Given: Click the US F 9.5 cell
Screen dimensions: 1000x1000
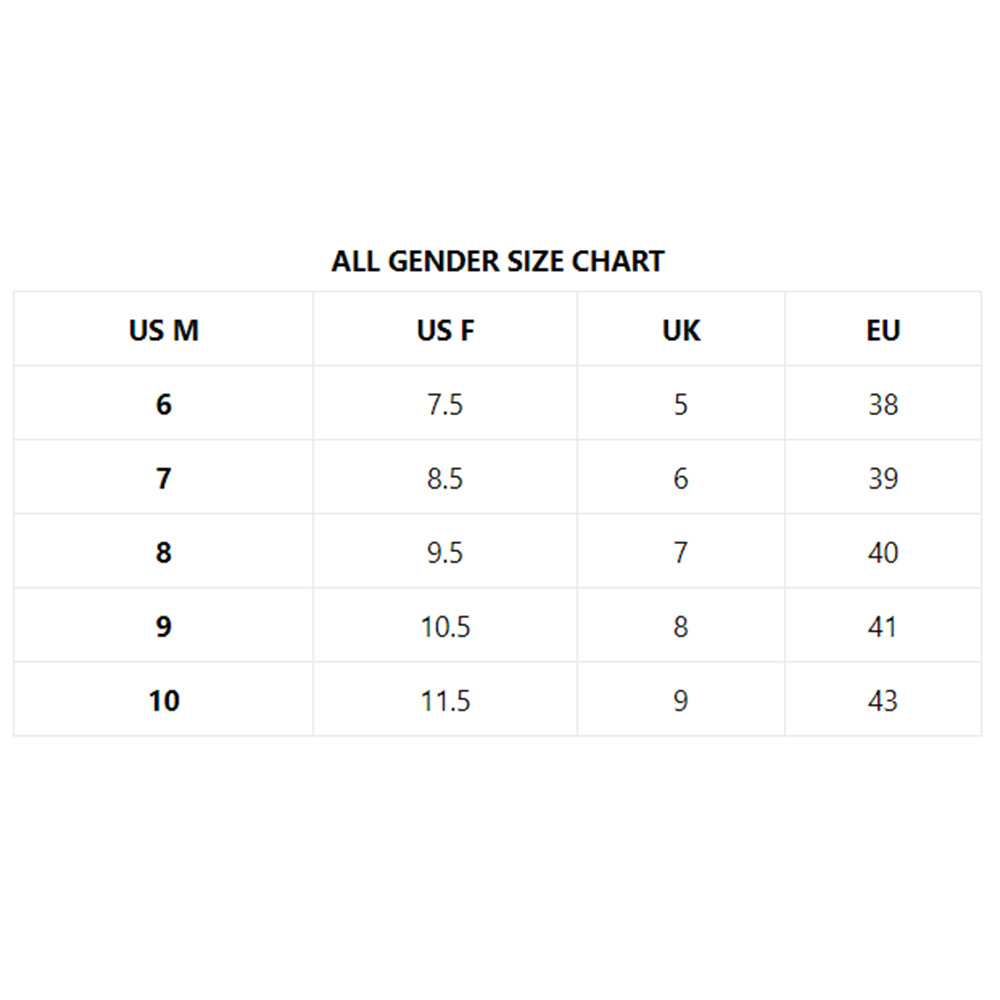Looking at the screenshot, I should point(445,551).
